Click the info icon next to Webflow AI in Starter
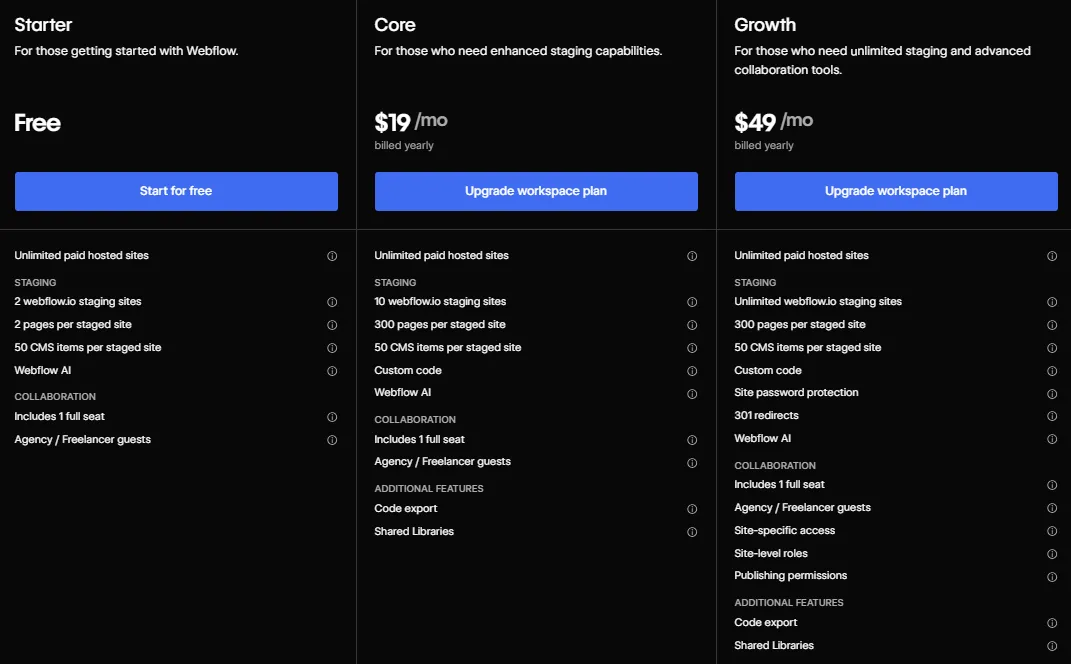1071x664 pixels. click(x=332, y=370)
